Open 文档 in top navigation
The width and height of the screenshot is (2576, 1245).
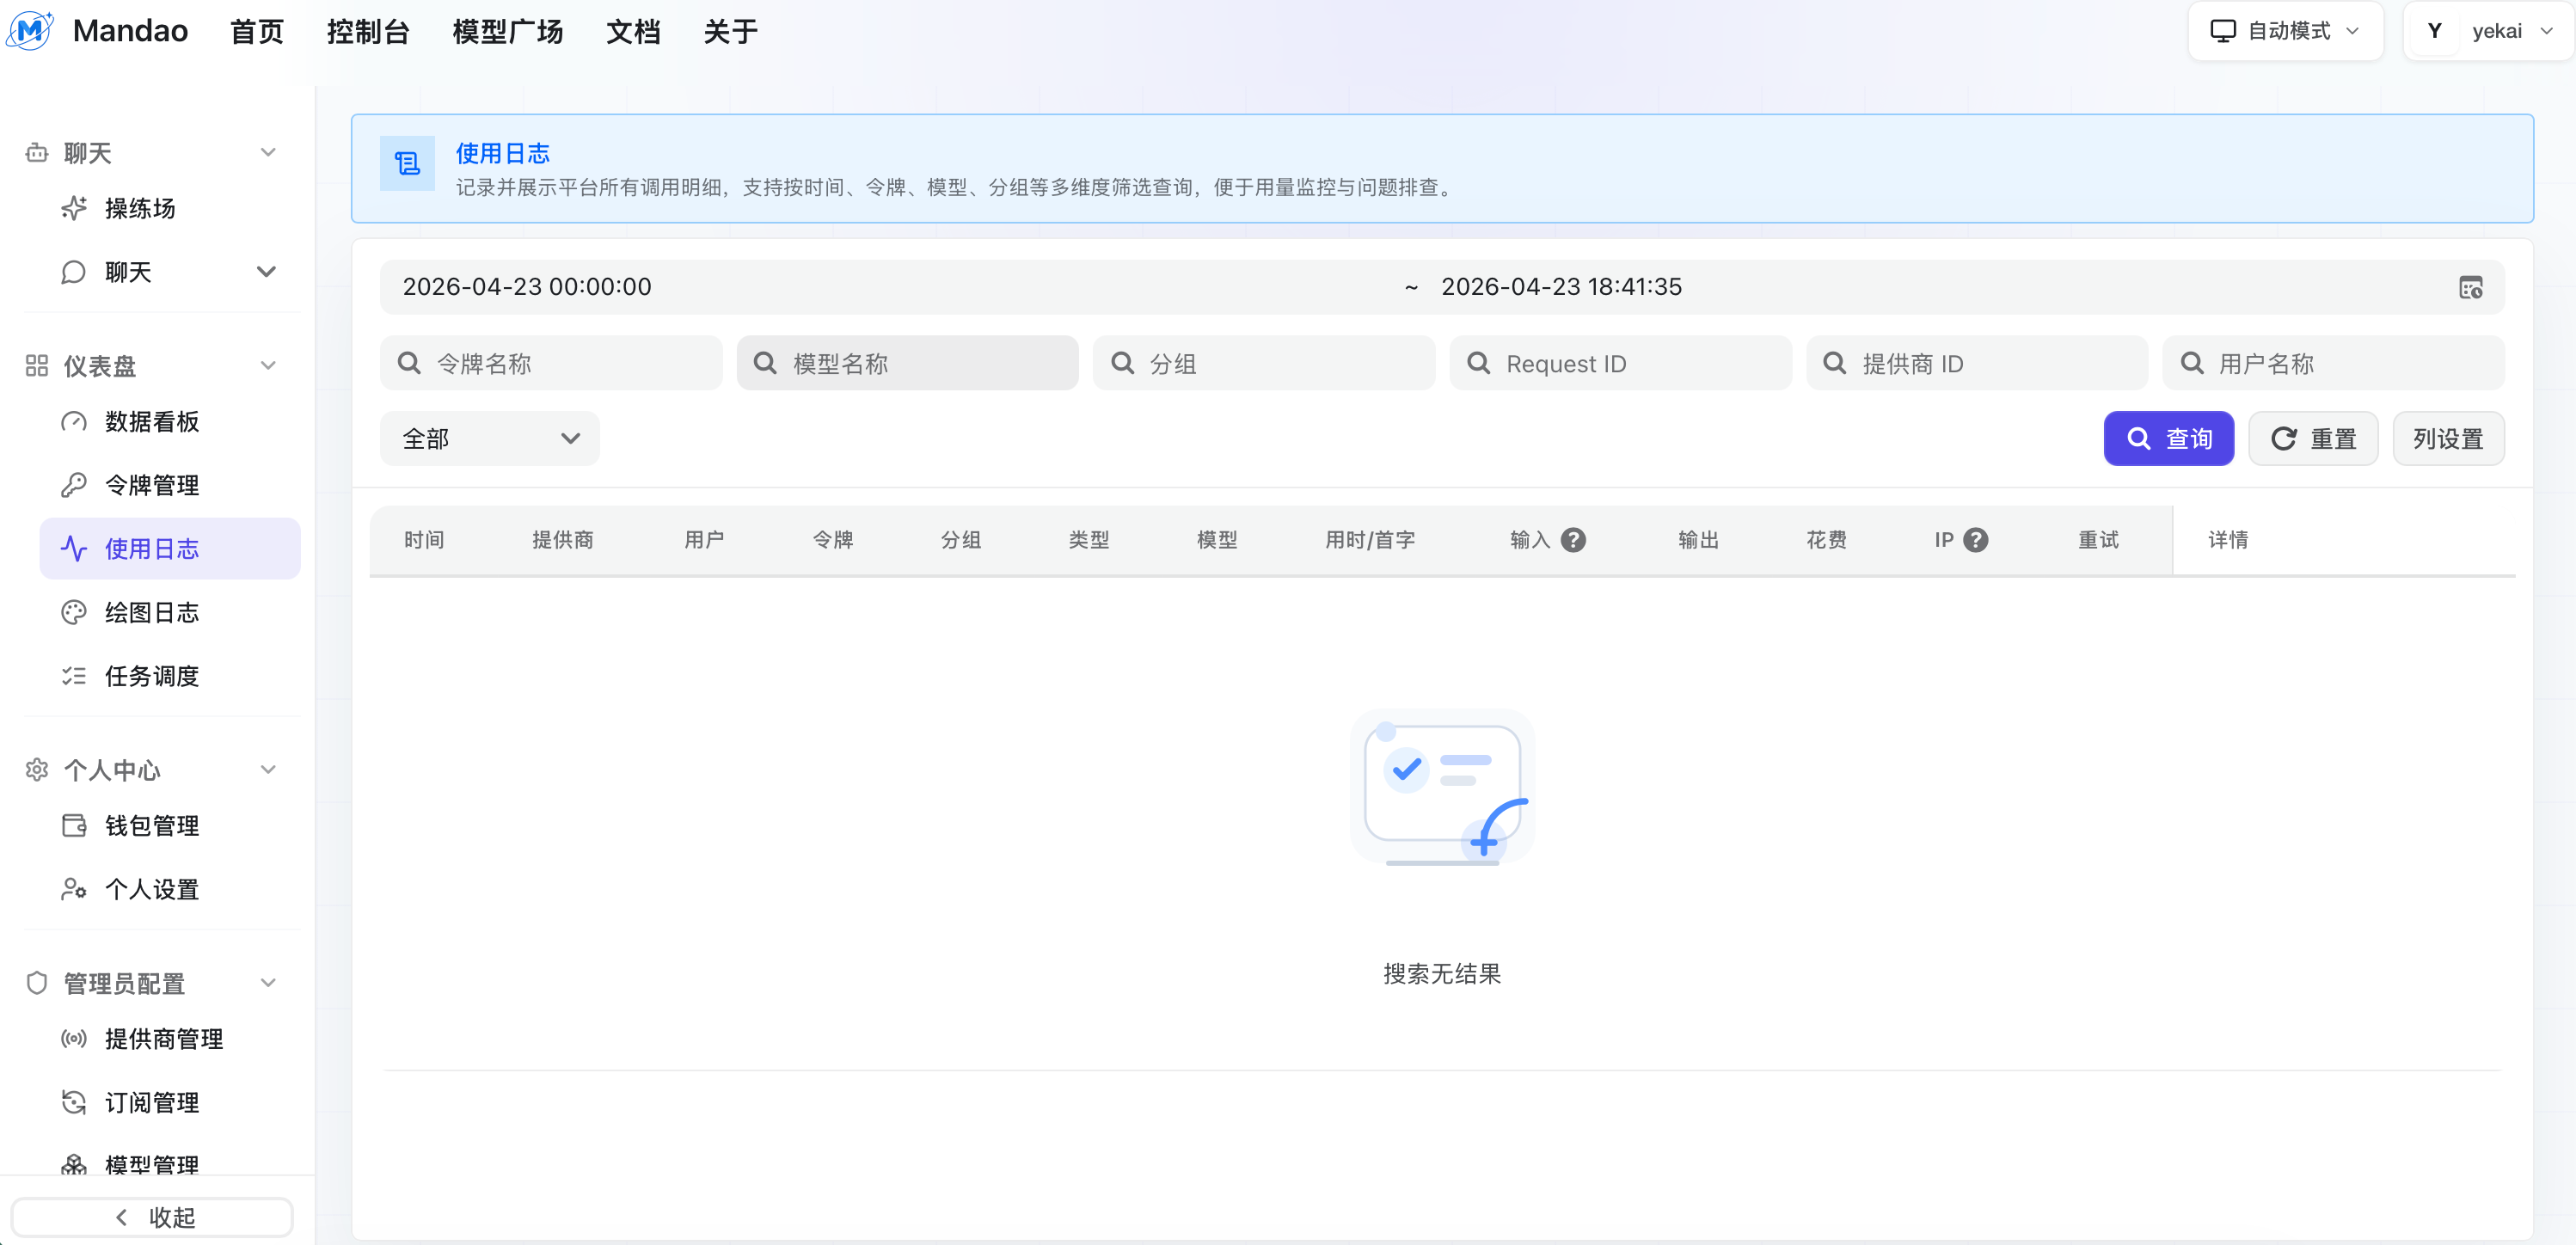click(633, 32)
